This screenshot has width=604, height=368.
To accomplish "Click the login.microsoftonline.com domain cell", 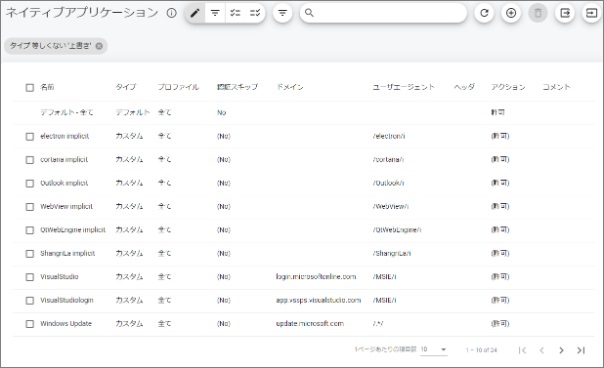I will pos(316,277).
